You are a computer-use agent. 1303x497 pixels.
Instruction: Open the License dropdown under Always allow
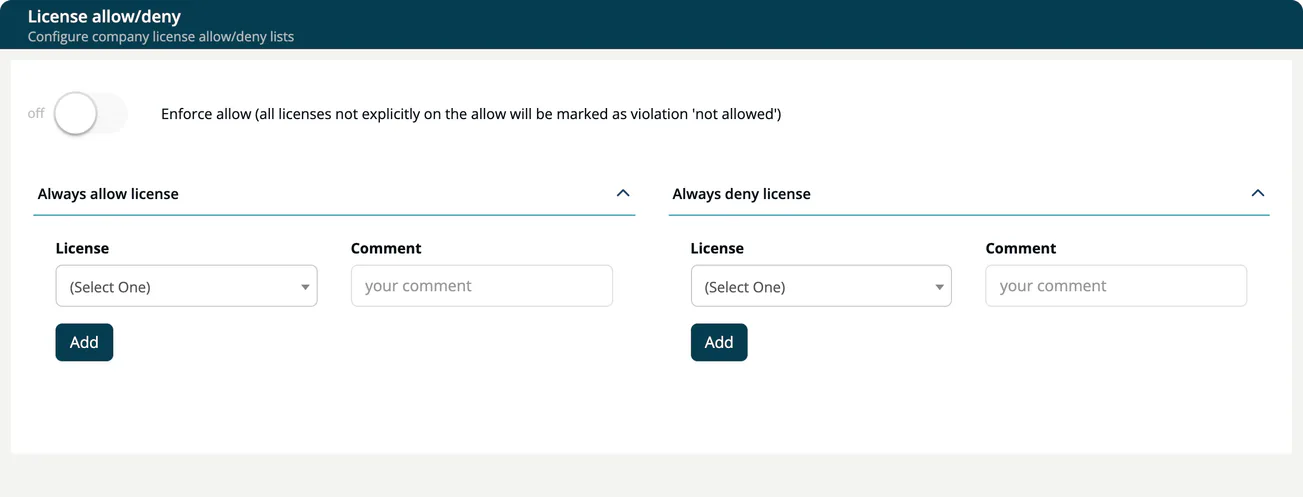coord(187,286)
